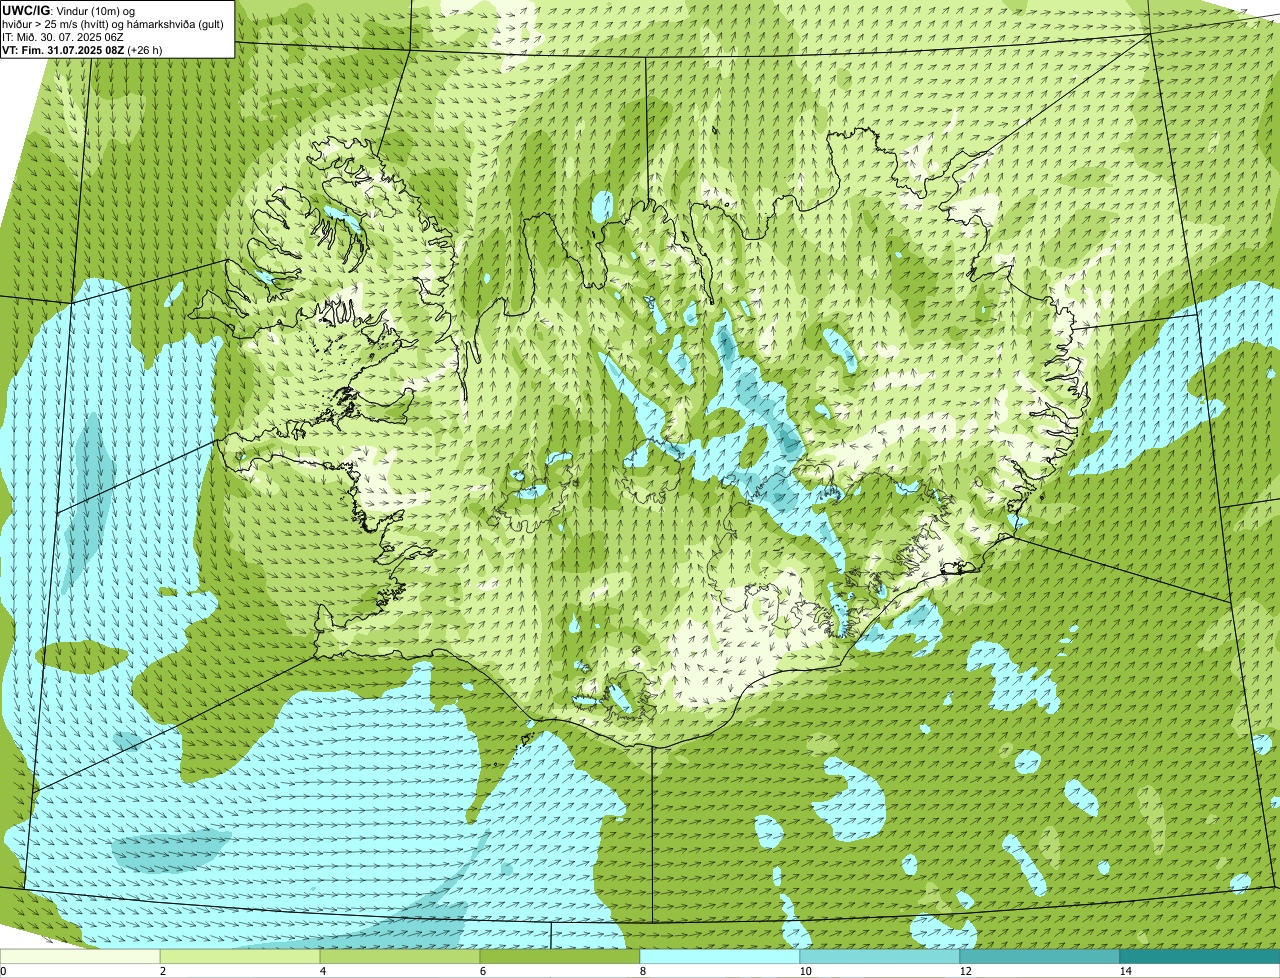Pick the medium cyan 10–12 color bar segment
The height and width of the screenshot is (978, 1280).
point(880,956)
